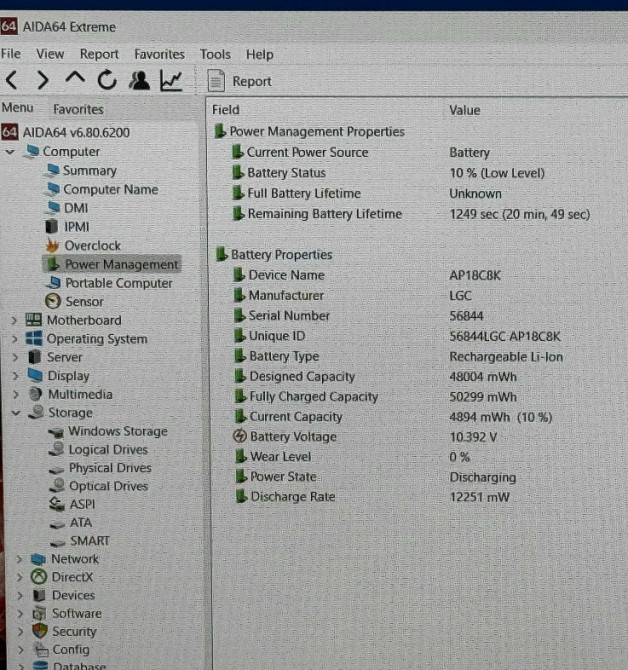Click the Devices icon in tree

(x=39, y=595)
